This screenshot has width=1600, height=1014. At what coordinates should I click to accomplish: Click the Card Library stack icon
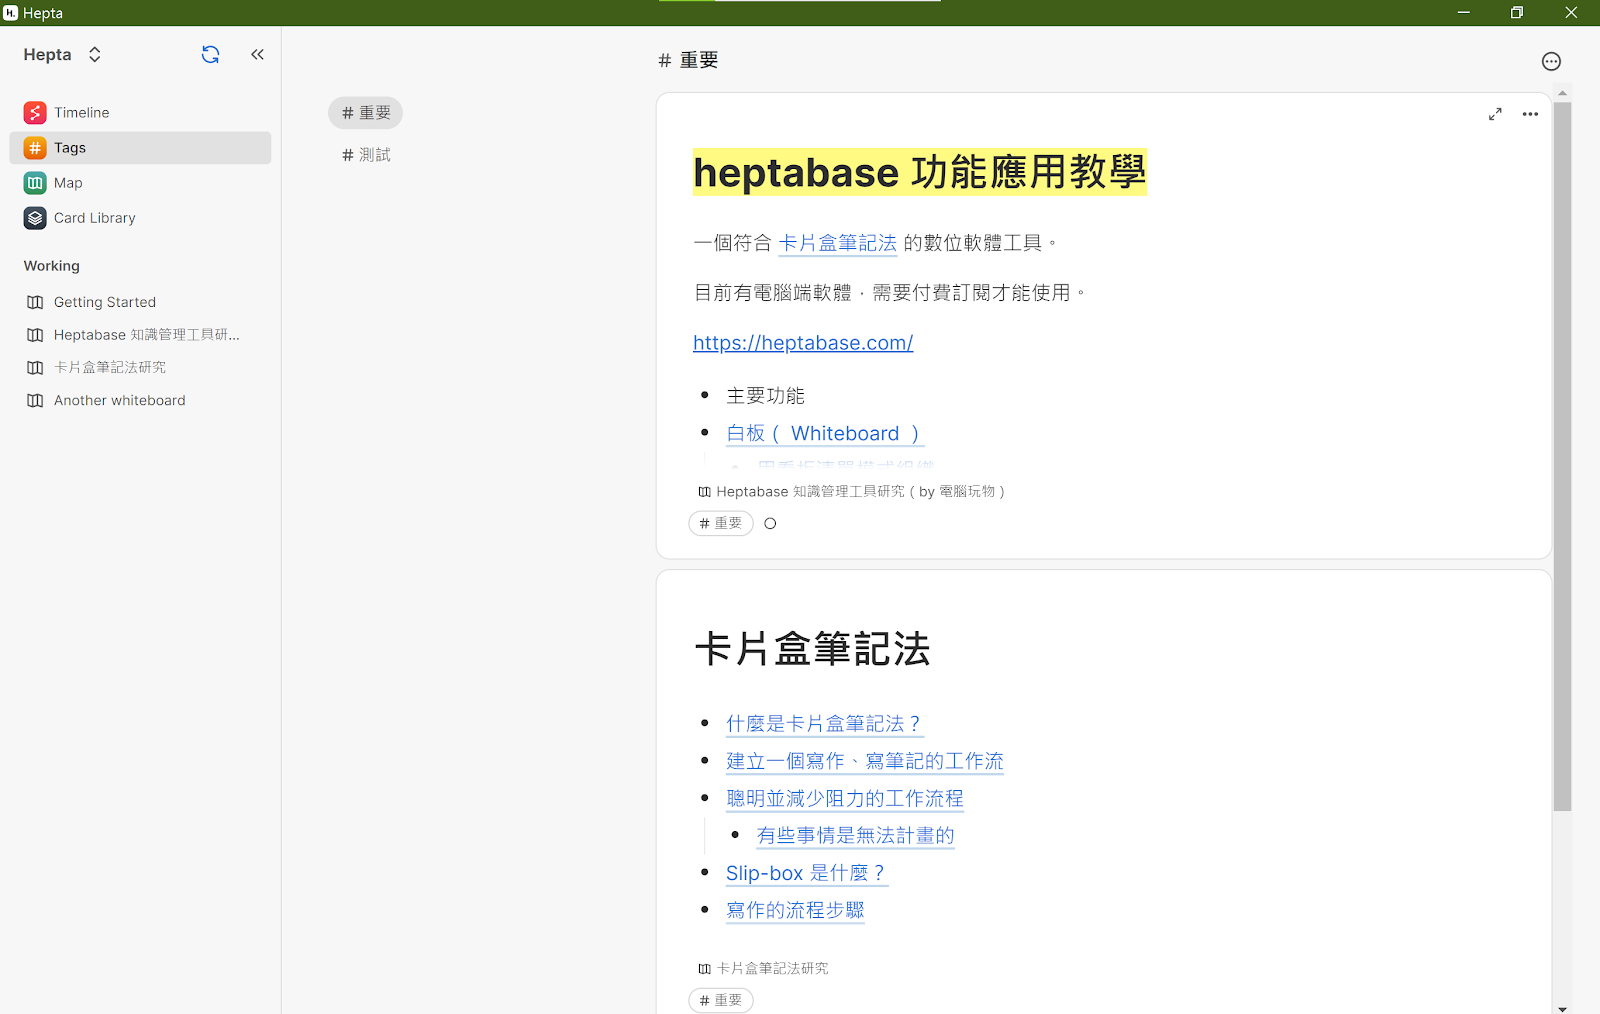tap(35, 217)
